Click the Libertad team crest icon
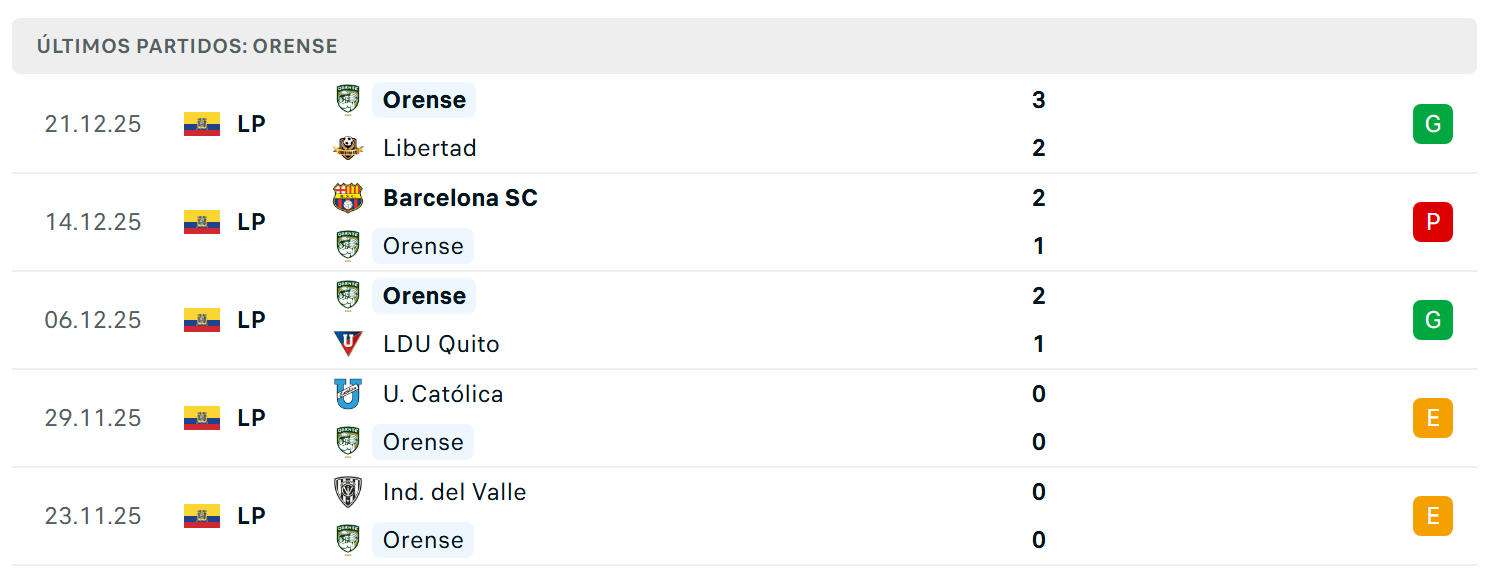The height and width of the screenshot is (584, 1493). [348, 148]
